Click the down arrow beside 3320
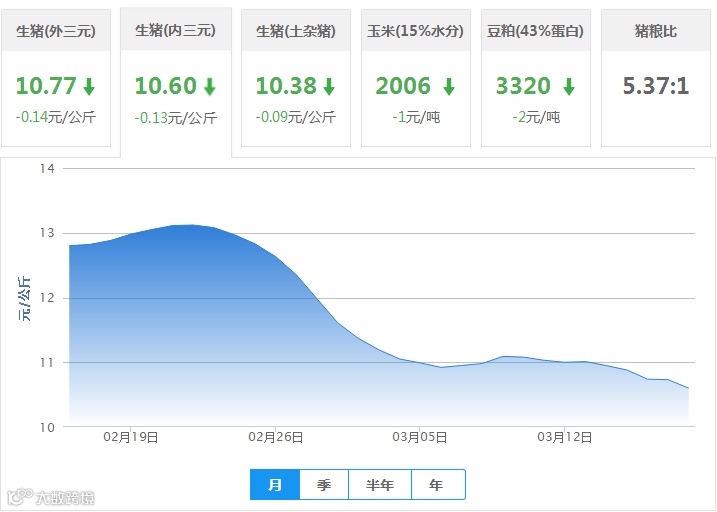This screenshot has width=717, height=512. point(569,86)
